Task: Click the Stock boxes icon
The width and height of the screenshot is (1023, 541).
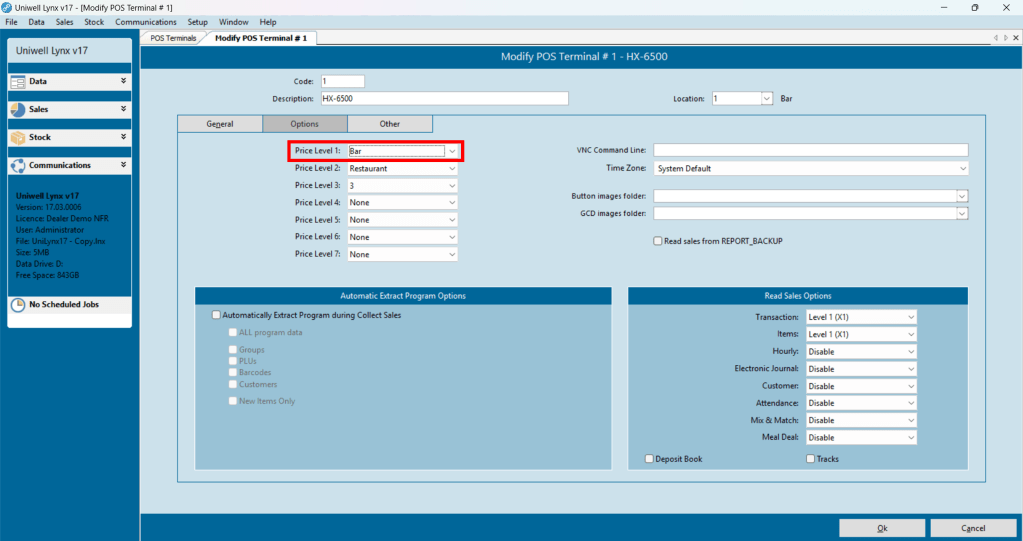Action: tap(18, 138)
